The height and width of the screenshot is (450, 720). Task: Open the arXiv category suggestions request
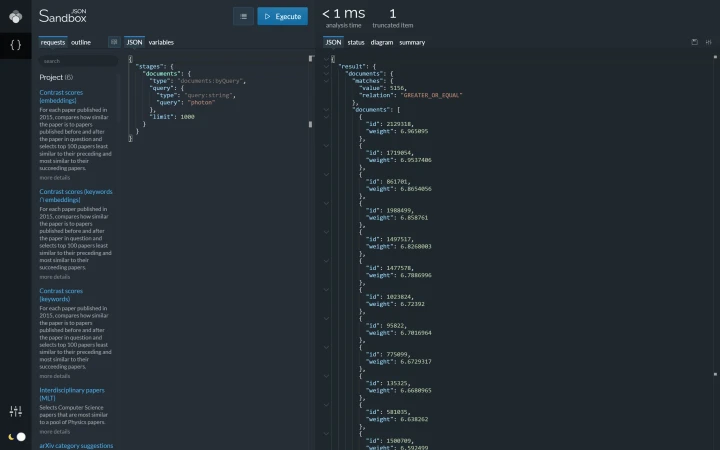pos(76,445)
